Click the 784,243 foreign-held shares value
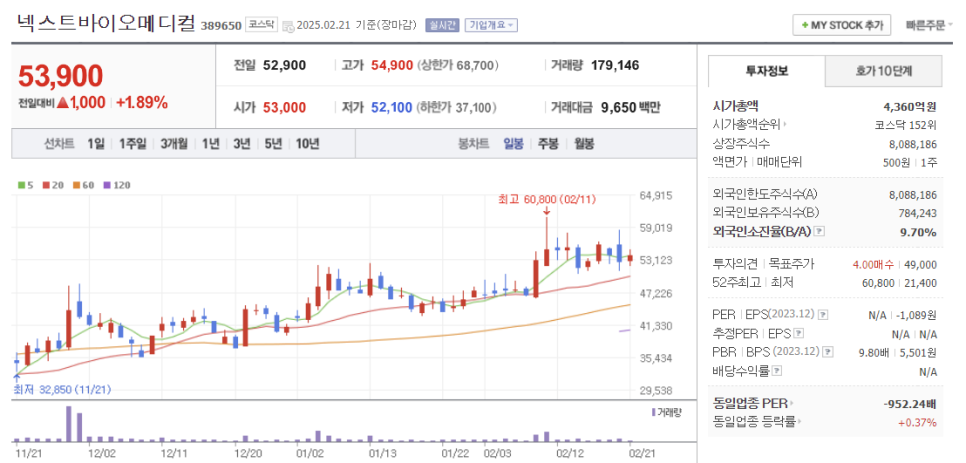 tap(917, 213)
